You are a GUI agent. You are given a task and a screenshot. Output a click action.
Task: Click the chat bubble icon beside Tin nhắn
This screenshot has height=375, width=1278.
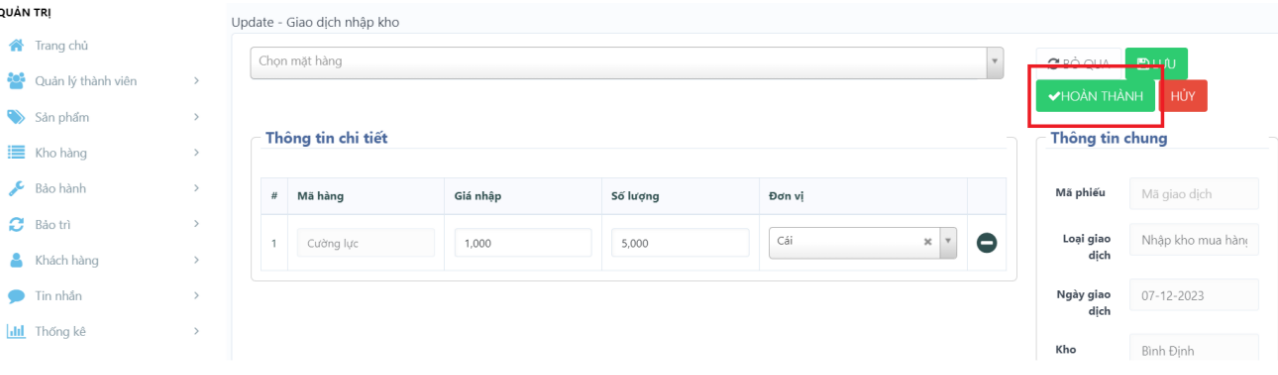click(16, 296)
